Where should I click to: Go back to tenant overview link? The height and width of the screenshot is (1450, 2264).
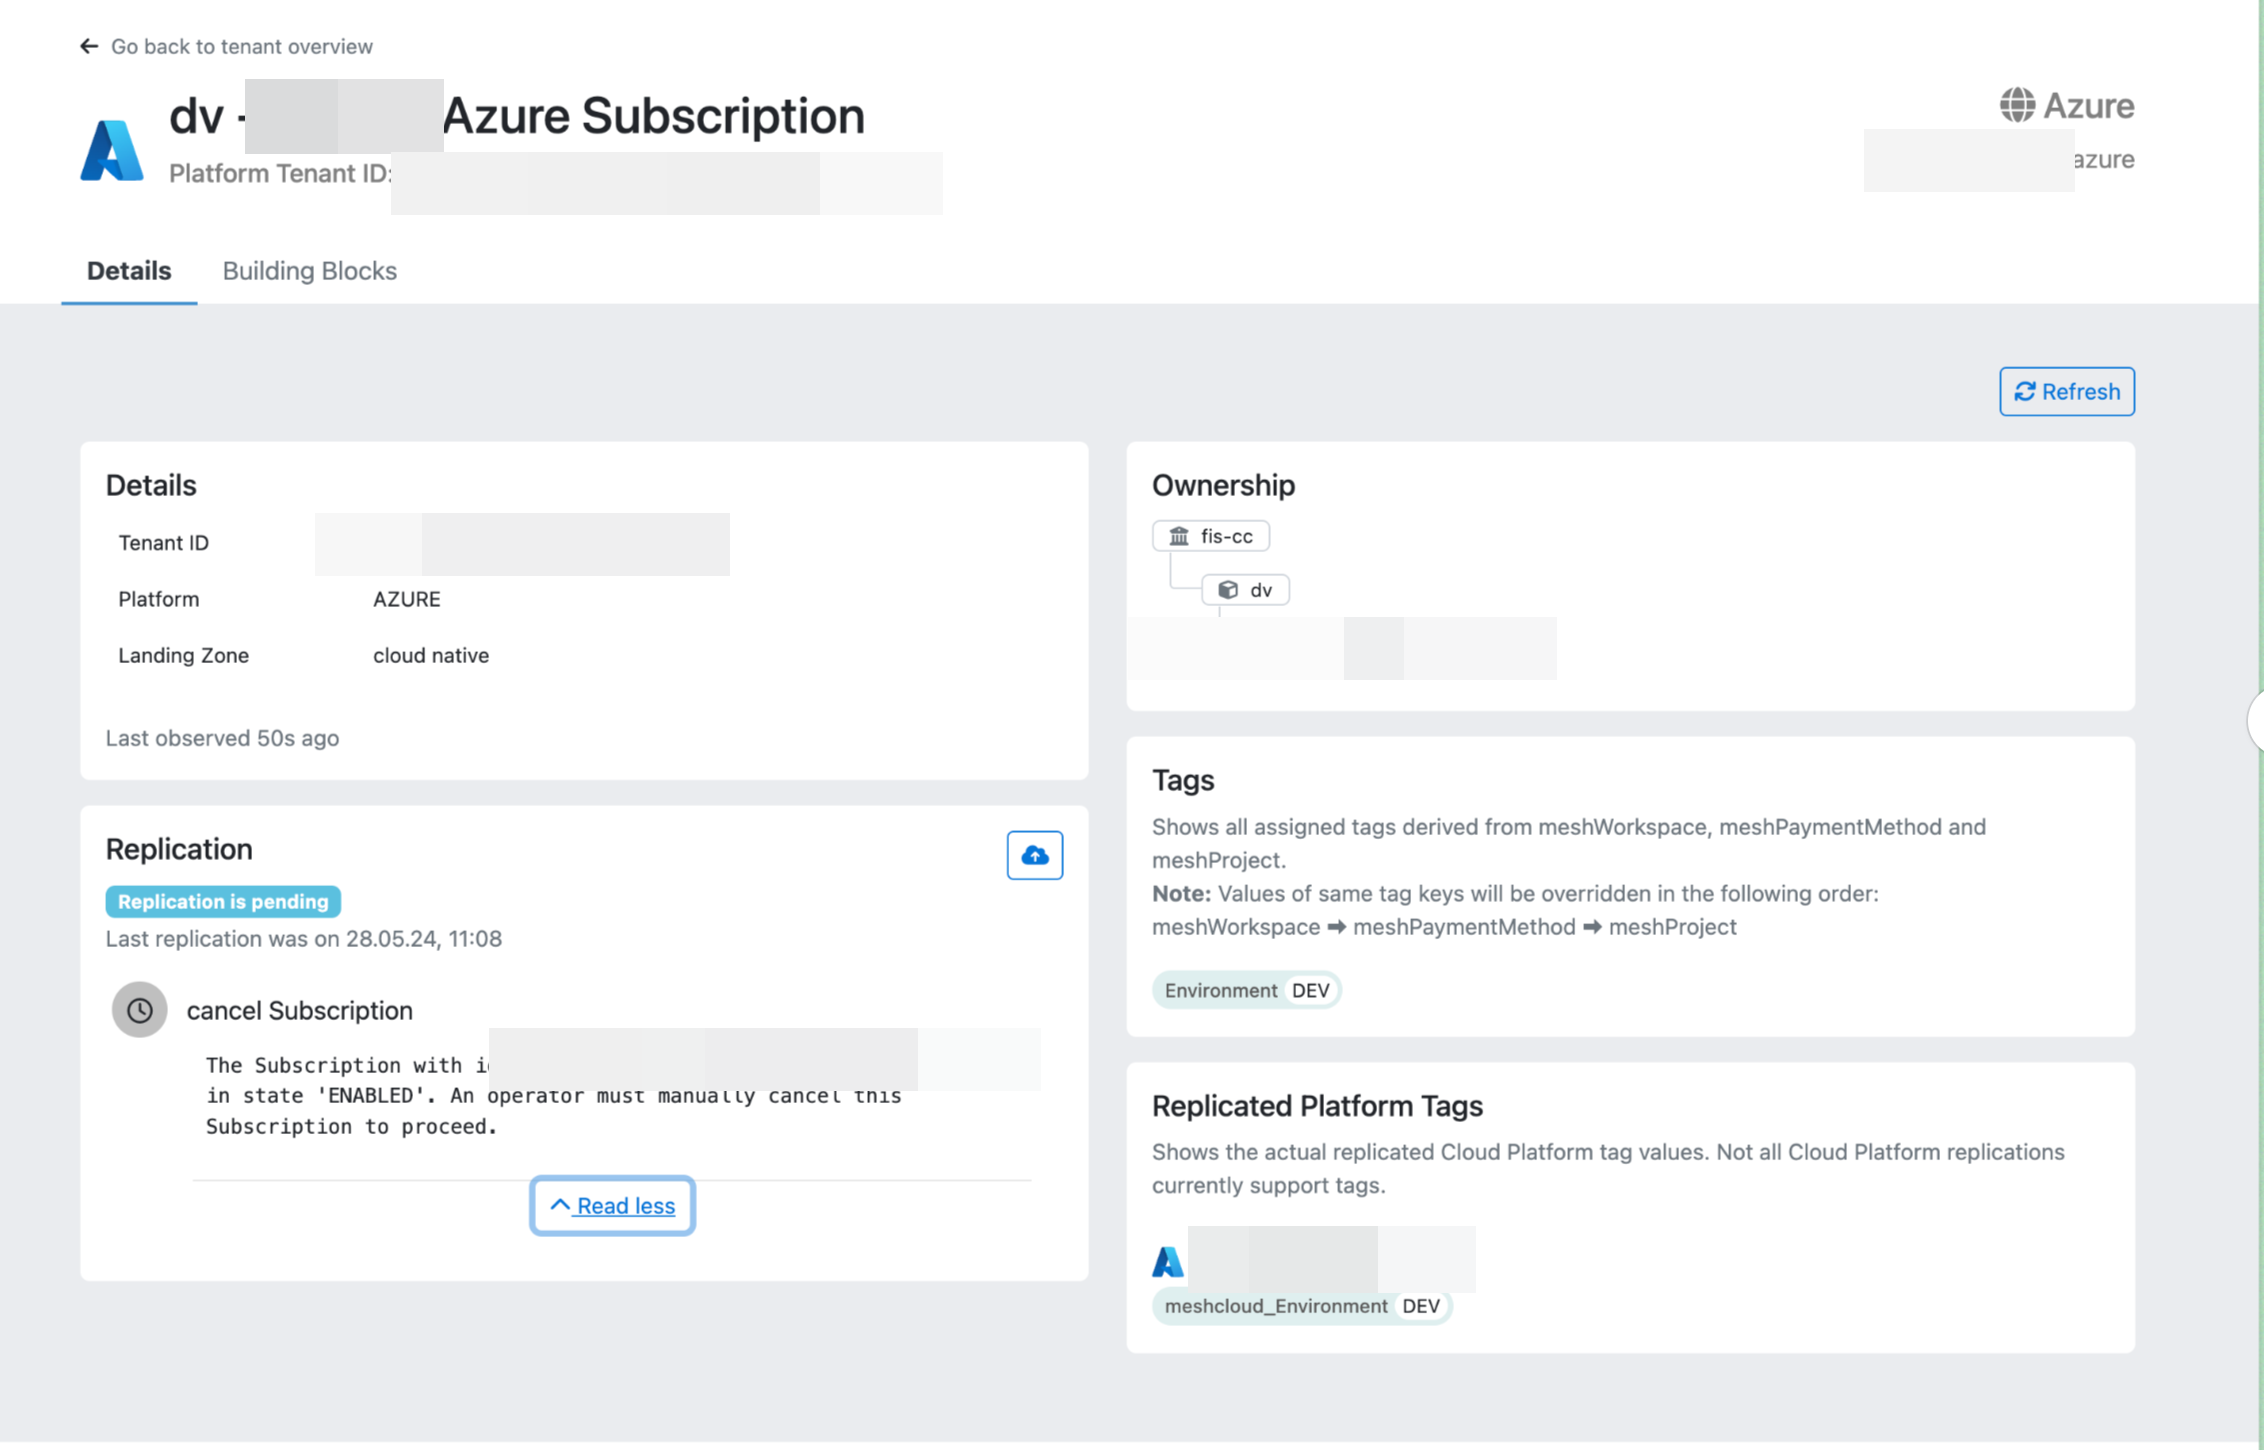pyautogui.click(x=241, y=46)
